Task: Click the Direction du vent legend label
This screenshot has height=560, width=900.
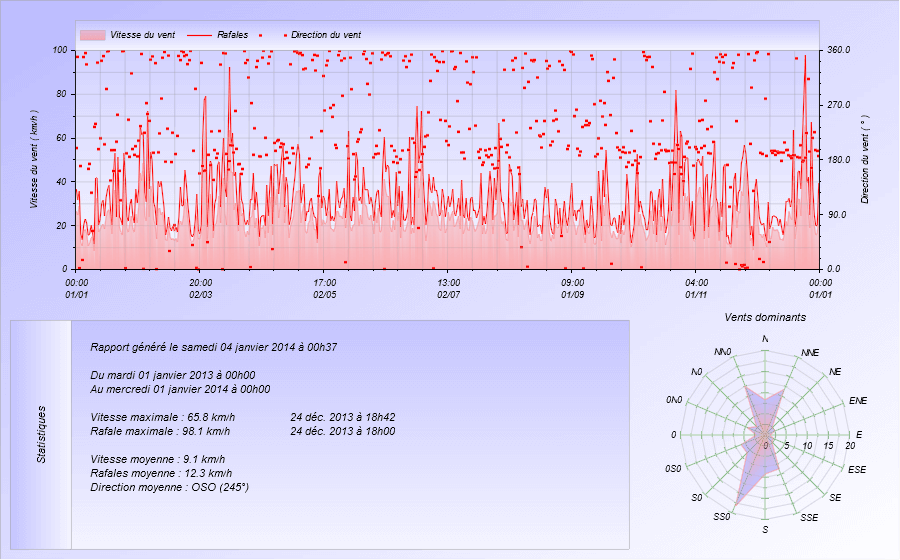Action: point(325,35)
